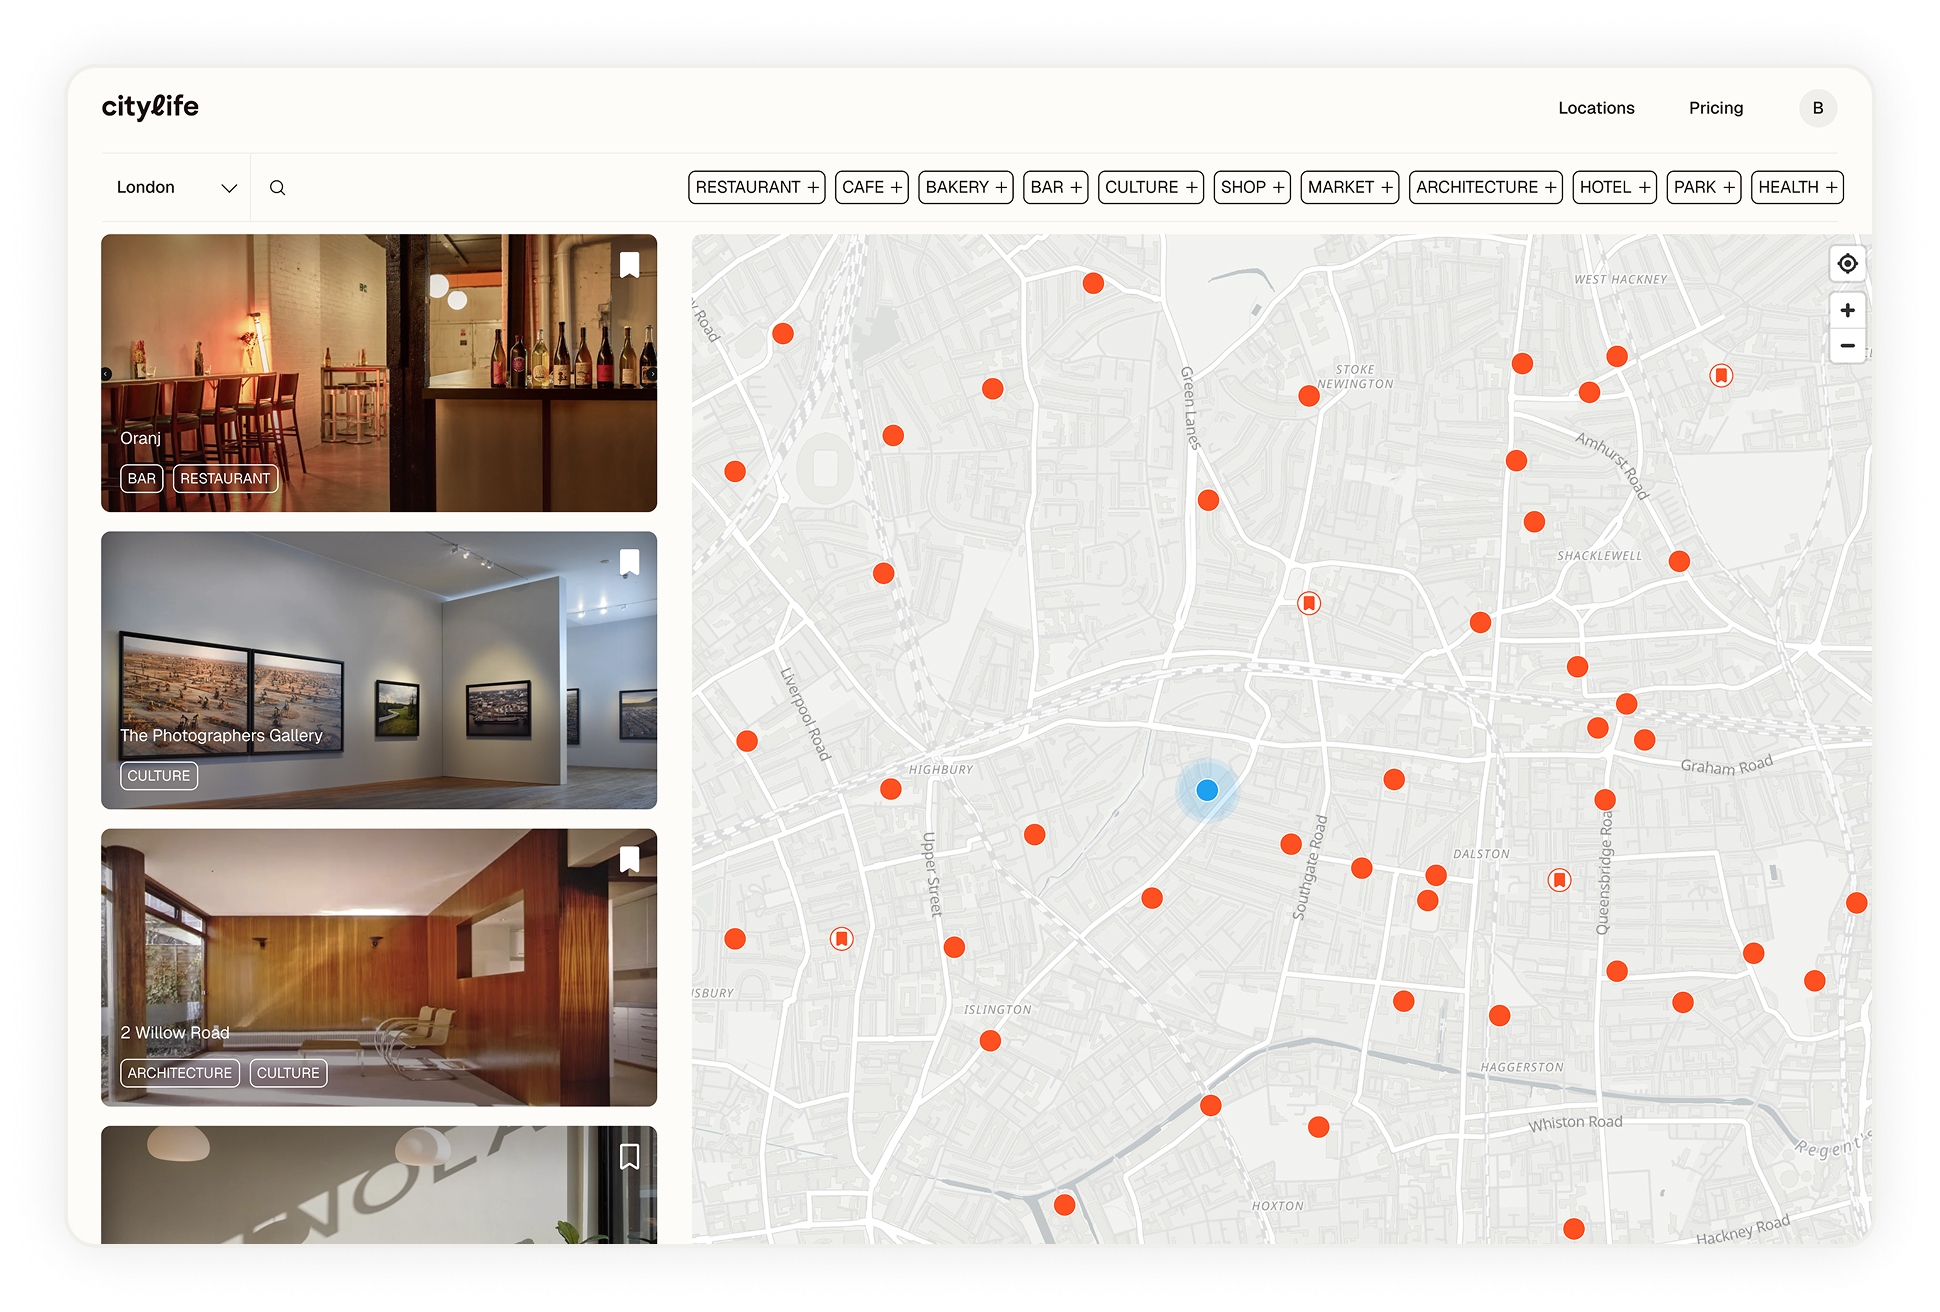
Task: Click CULTURE tag on 2 Willow Road card
Action: pyautogui.click(x=288, y=1073)
